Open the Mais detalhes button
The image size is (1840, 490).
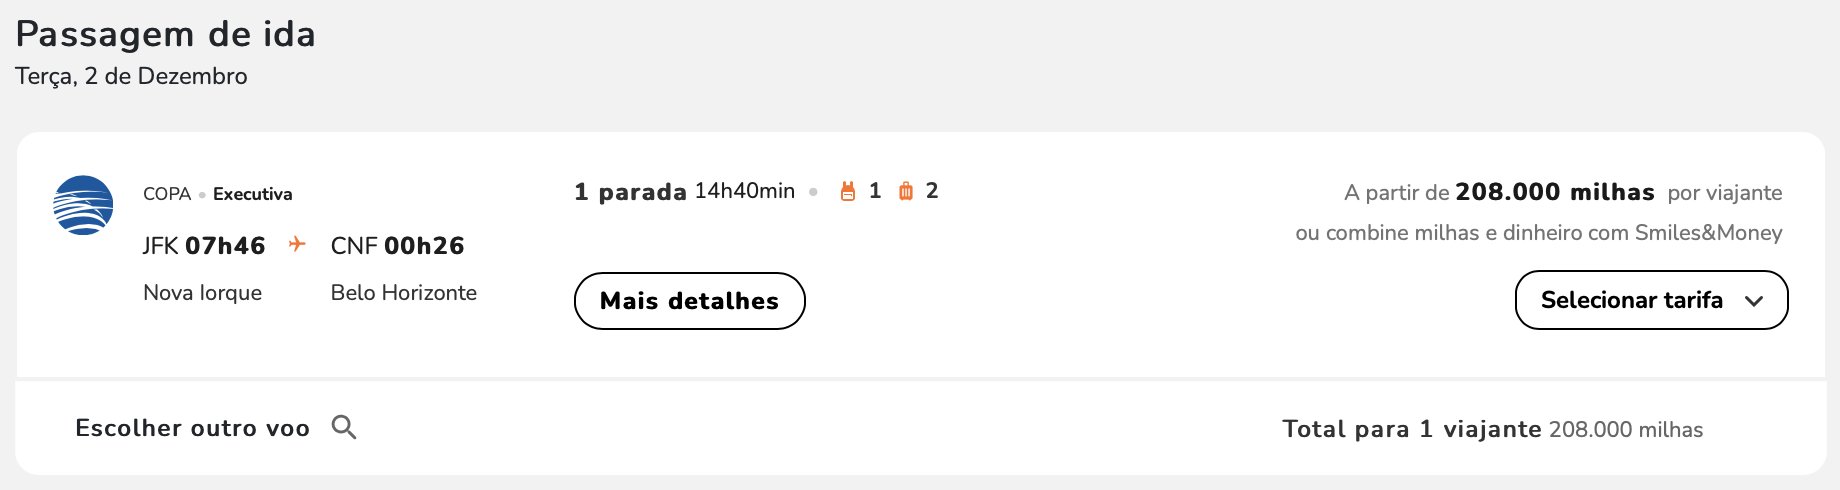point(690,301)
